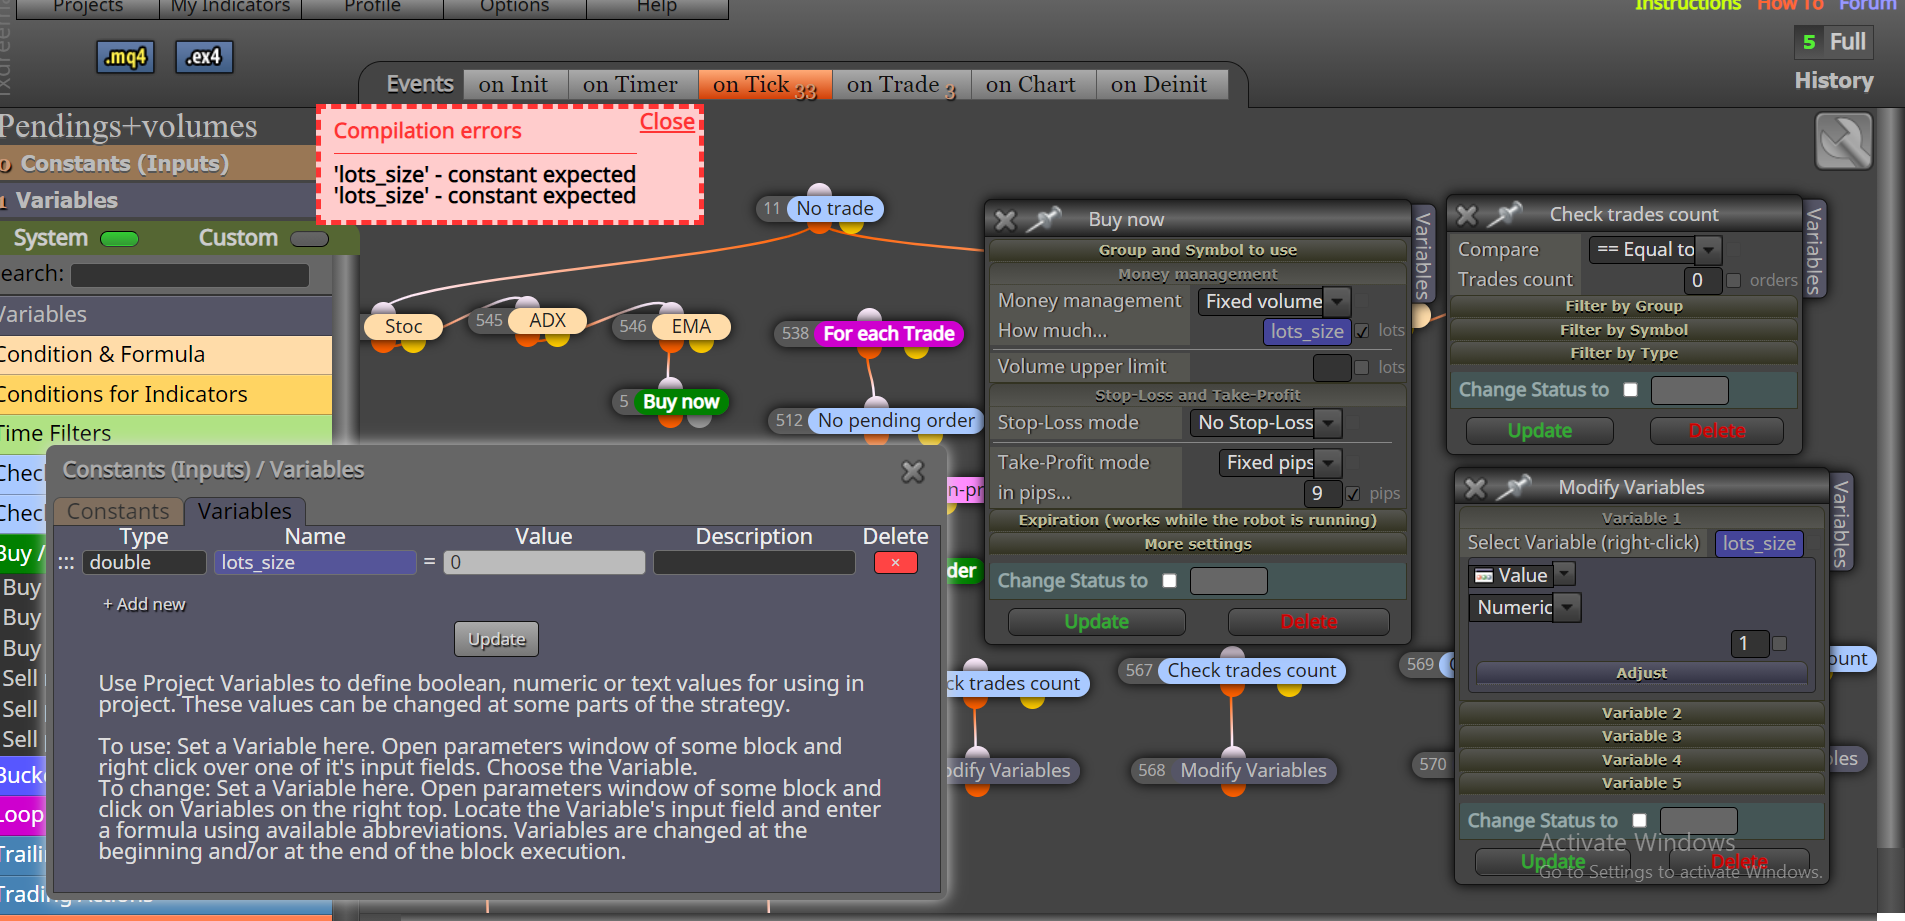Click the lots_size Value input field
The width and height of the screenshot is (1905, 921).
(x=544, y=563)
